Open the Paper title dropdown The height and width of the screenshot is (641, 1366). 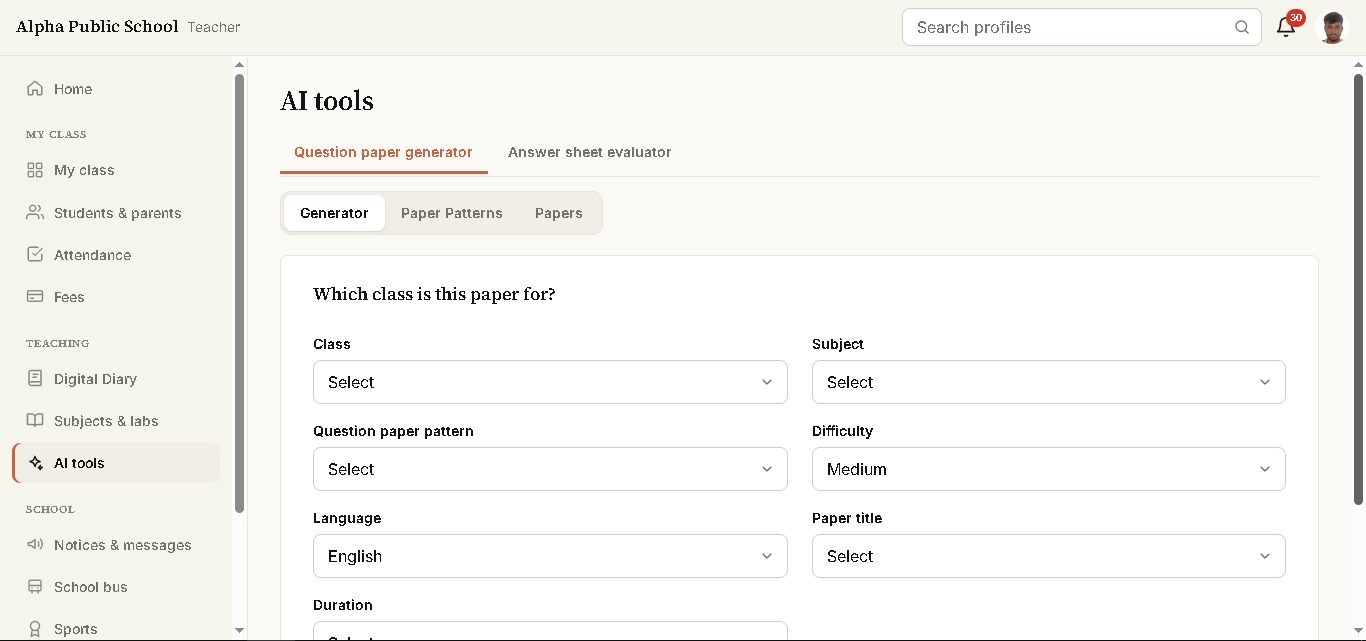point(1048,556)
